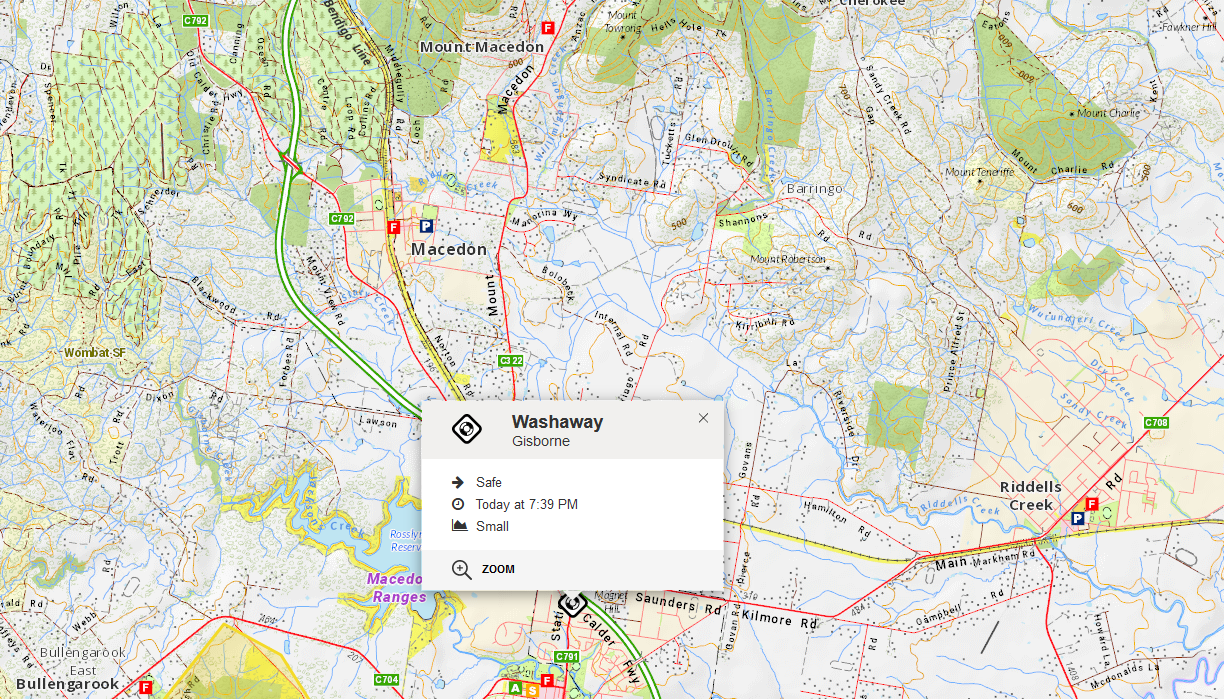Click the red F fire station marker near Mount Macedon
Viewport: 1224px width, 699px height.
point(548,28)
